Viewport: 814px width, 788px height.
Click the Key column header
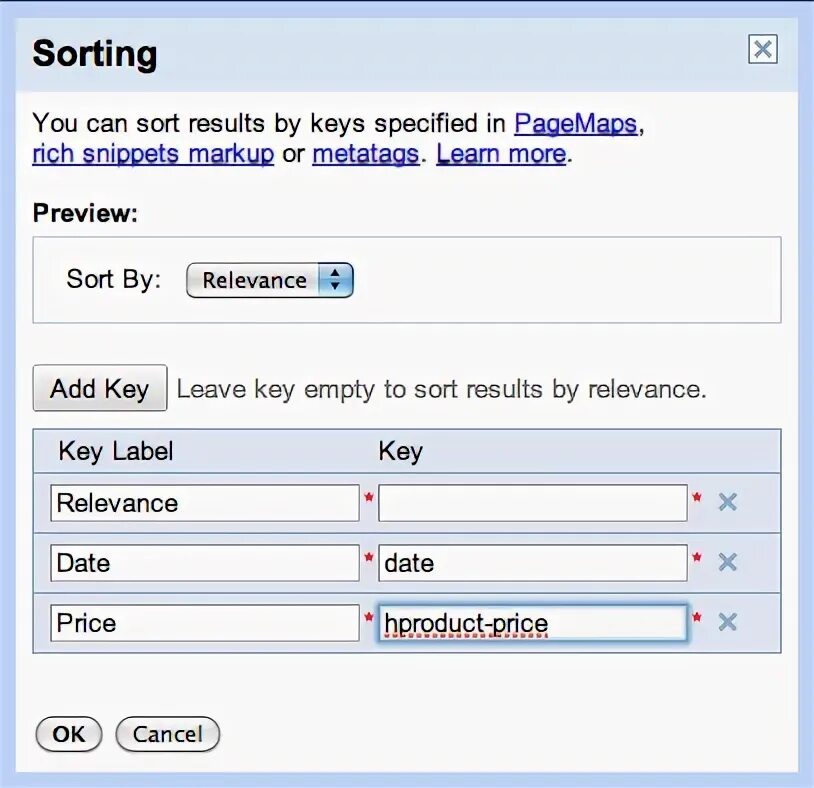coord(400,451)
